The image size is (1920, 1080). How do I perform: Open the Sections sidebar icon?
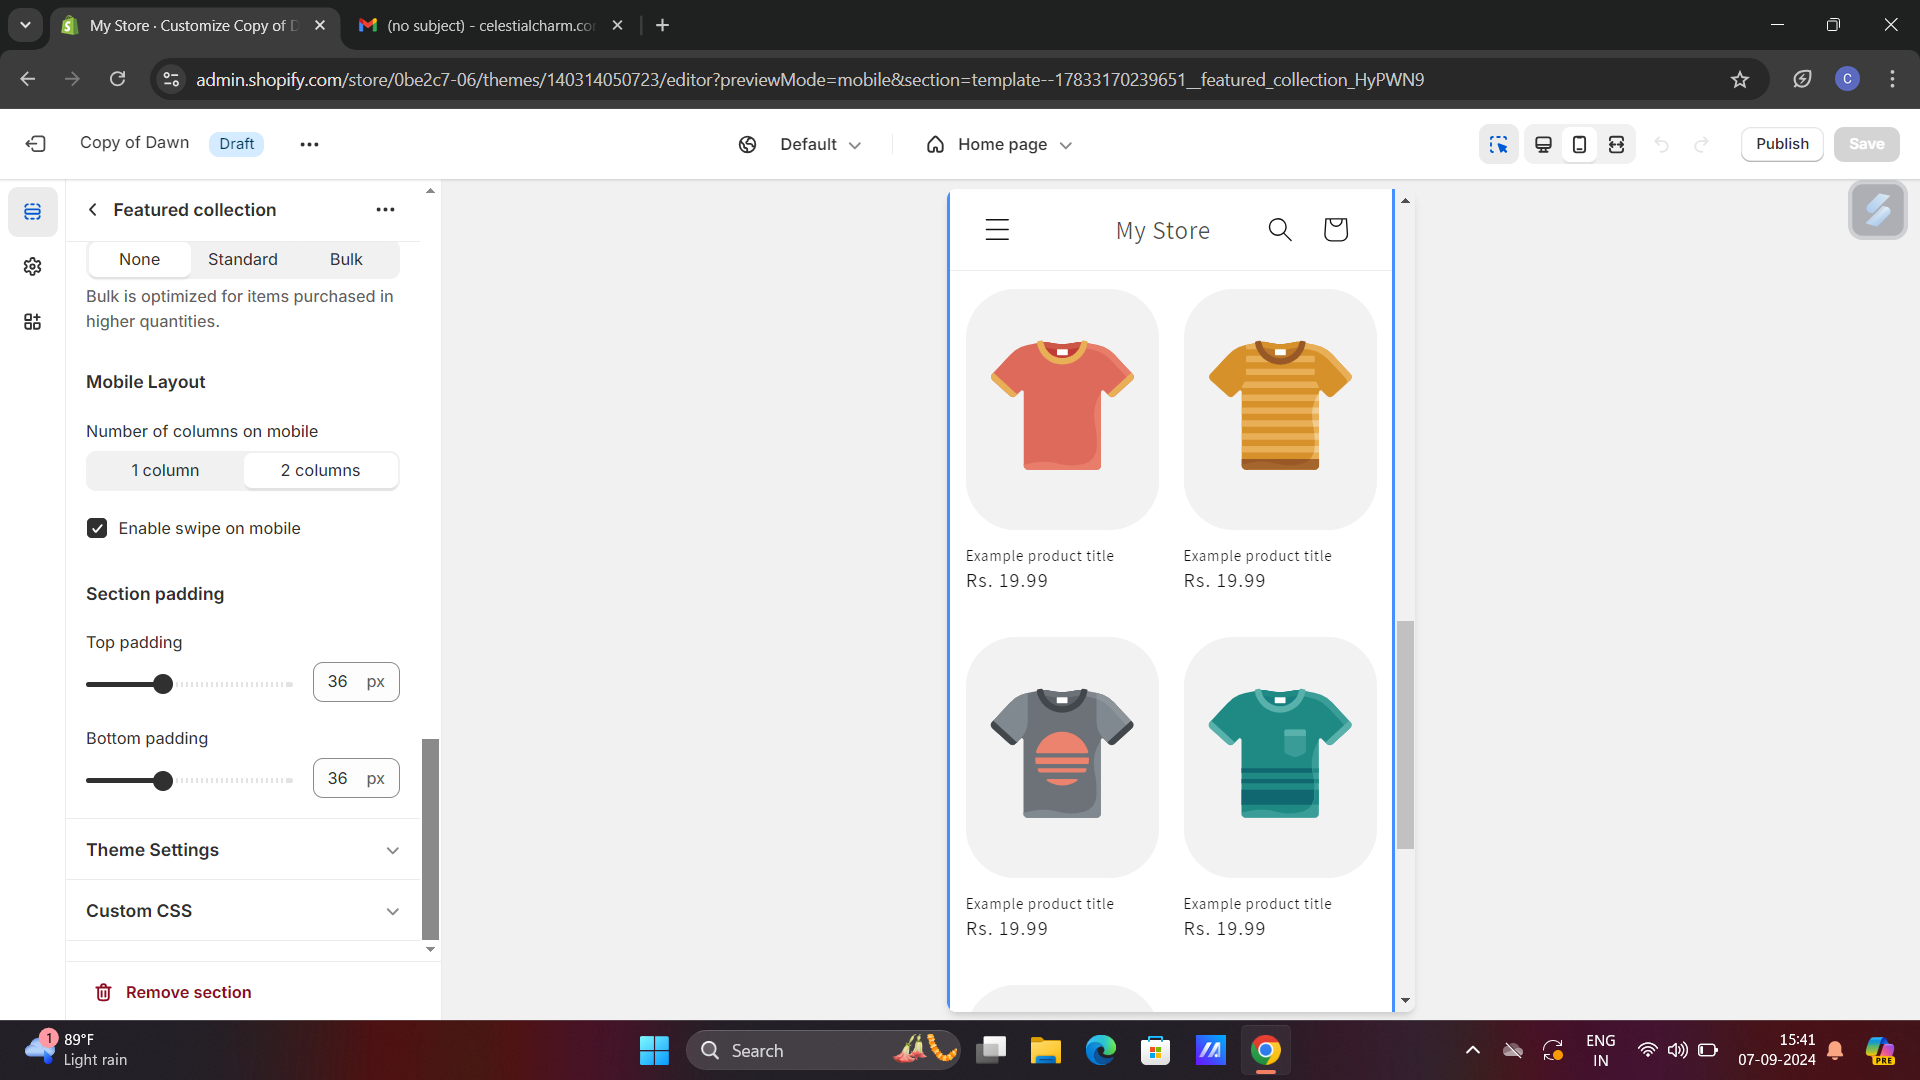[x=32, y=212]
